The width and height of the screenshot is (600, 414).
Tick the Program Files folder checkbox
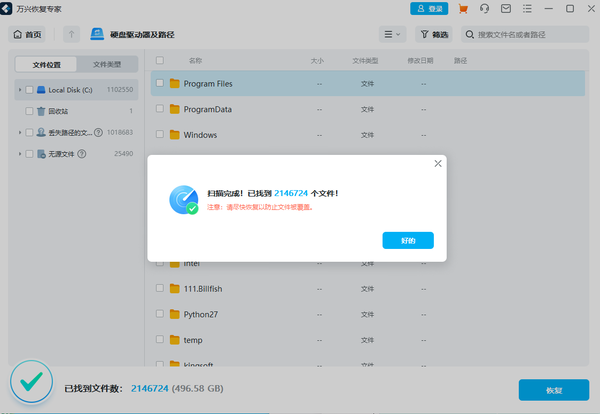pos(160,83)
